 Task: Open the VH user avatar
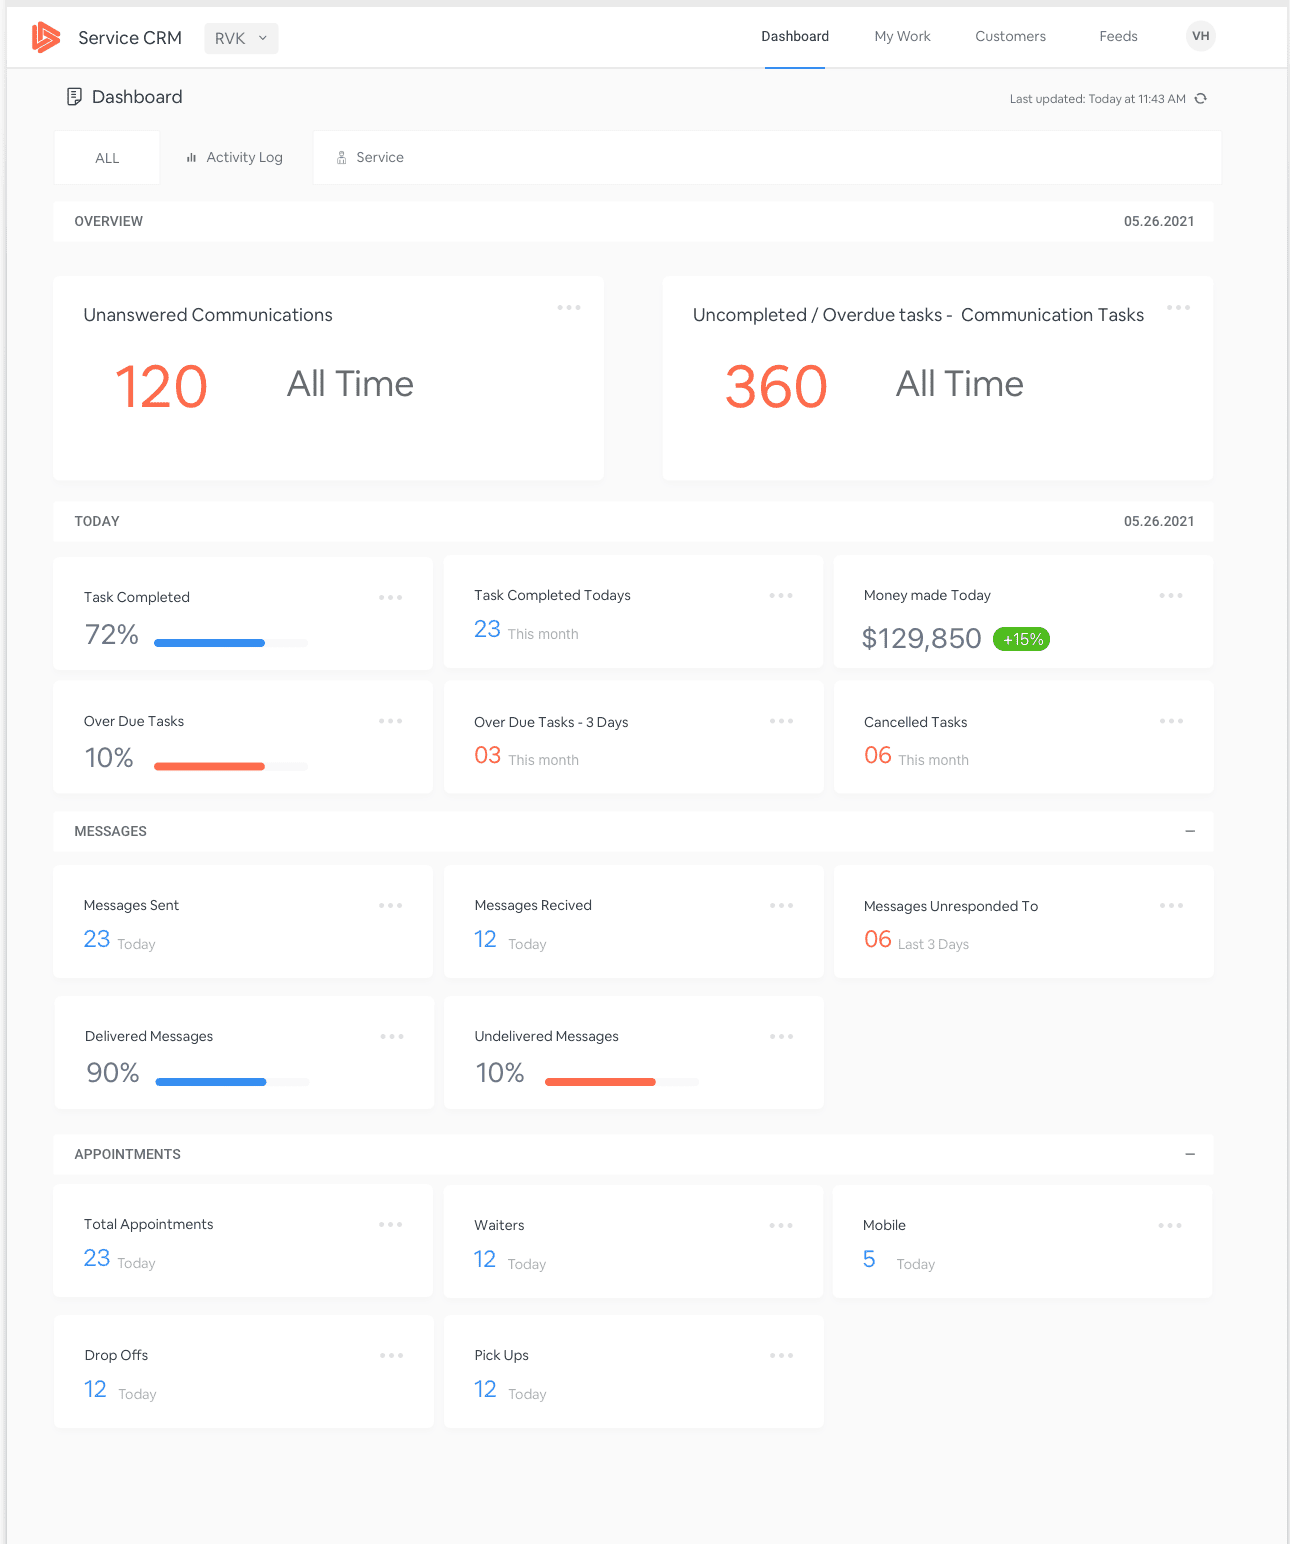point(1200,36)
